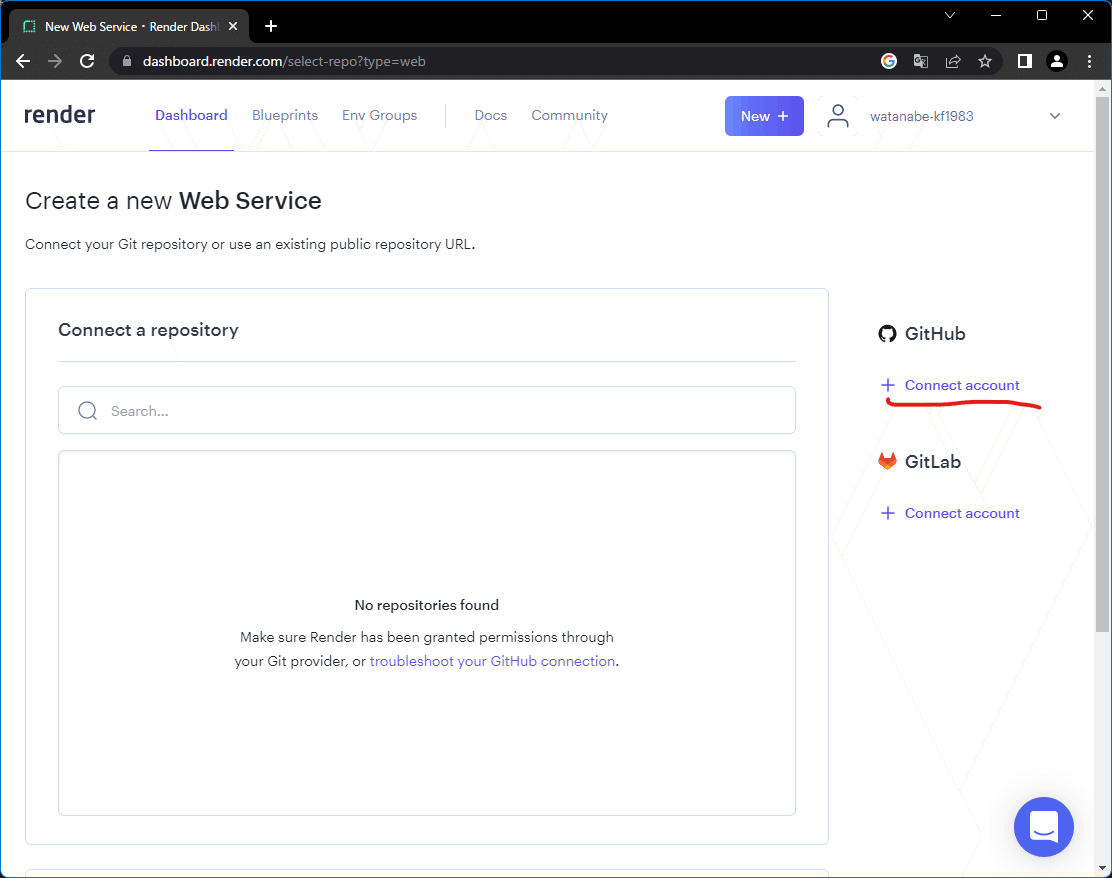
Task: Open the Chrome three-dot menu
Action: (x=1089, y=61)
